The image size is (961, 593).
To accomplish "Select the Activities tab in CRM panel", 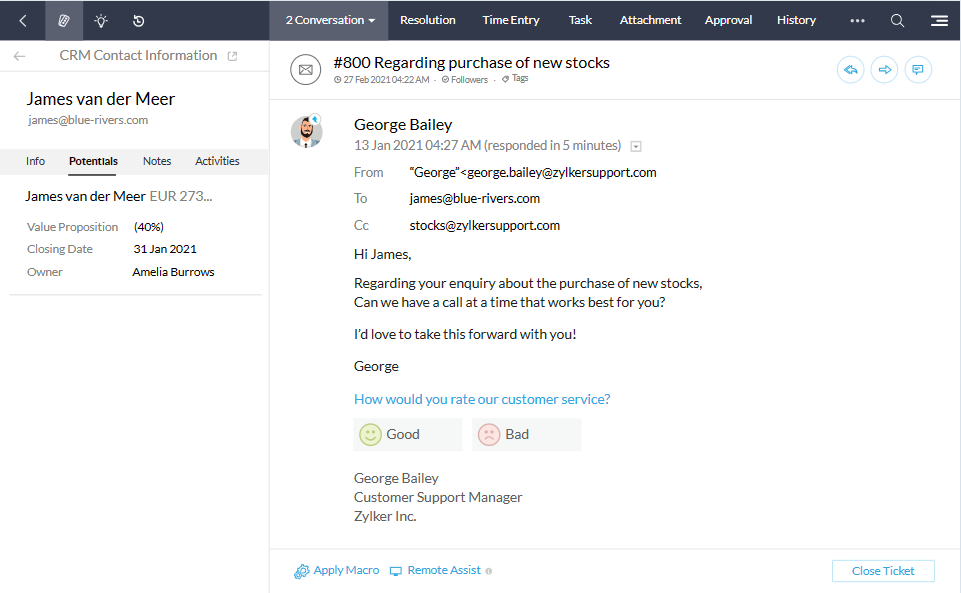I will click(217, 161).
